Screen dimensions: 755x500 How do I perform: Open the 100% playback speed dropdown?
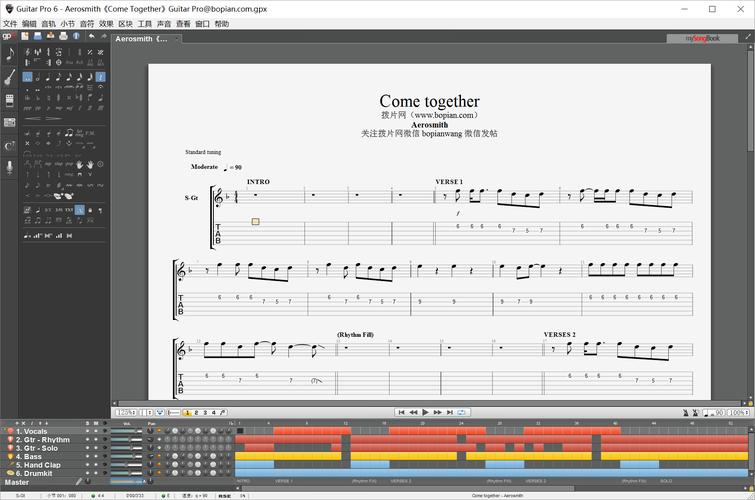coord(738,413)
